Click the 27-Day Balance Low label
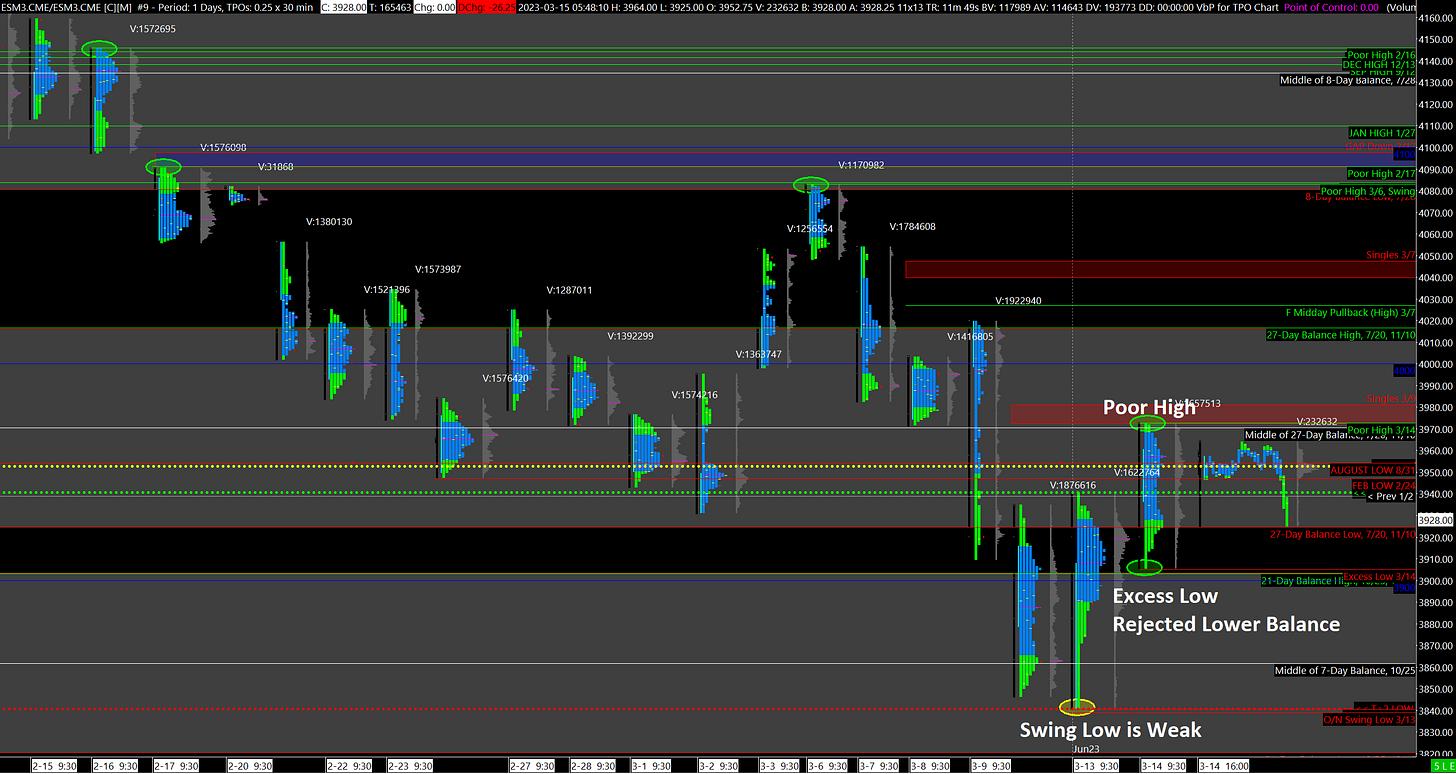 pos(1343,534)
